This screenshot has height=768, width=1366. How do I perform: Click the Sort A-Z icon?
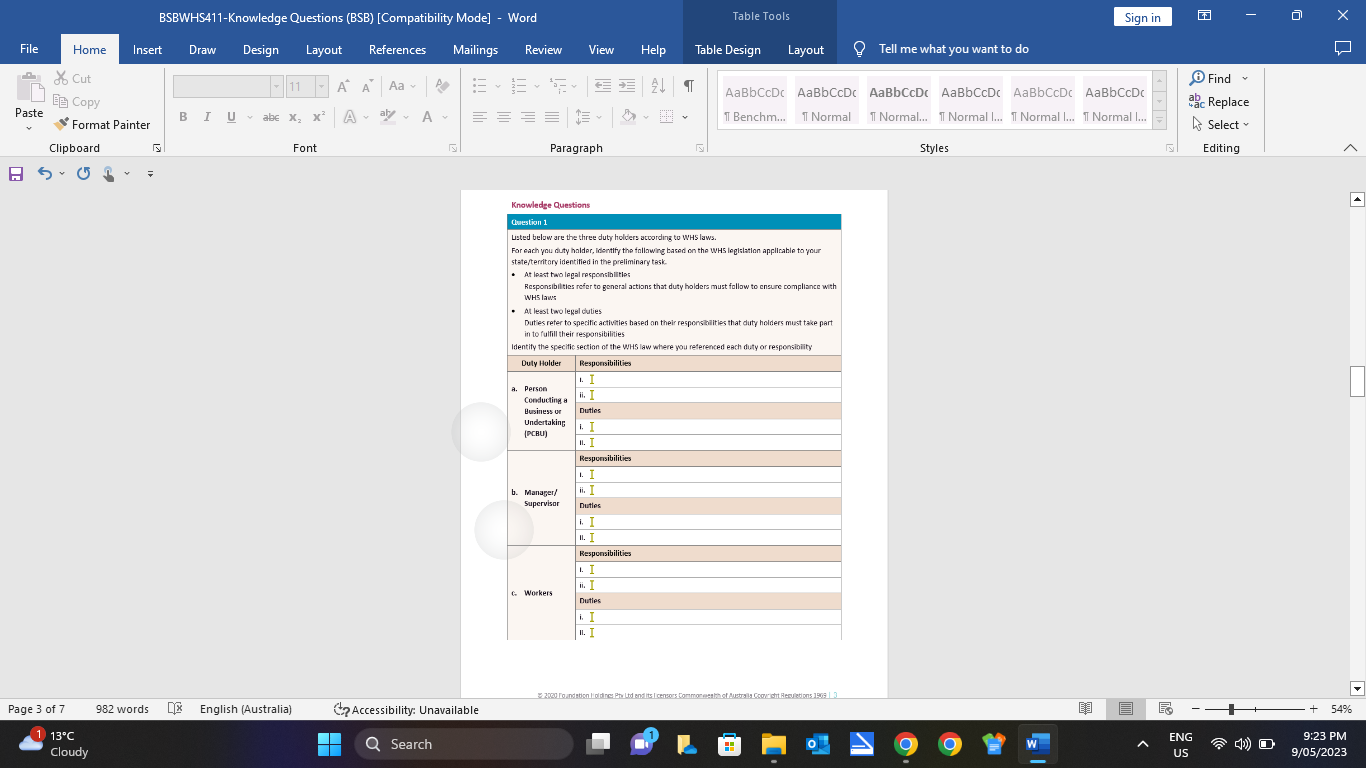[658, 86]
